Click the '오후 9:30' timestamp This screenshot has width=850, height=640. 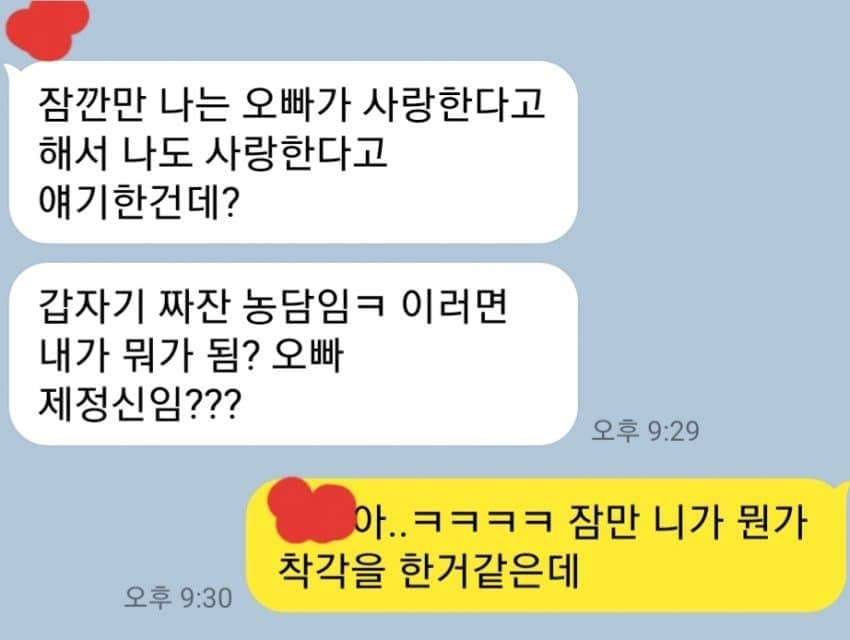pos(178,598)
